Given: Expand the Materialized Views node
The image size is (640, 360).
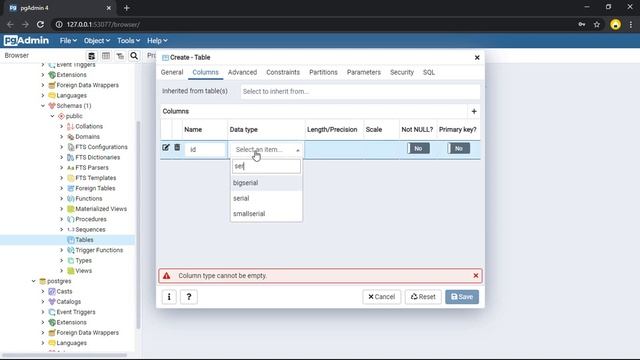Looking at the screenshot, I should point(62,209).
